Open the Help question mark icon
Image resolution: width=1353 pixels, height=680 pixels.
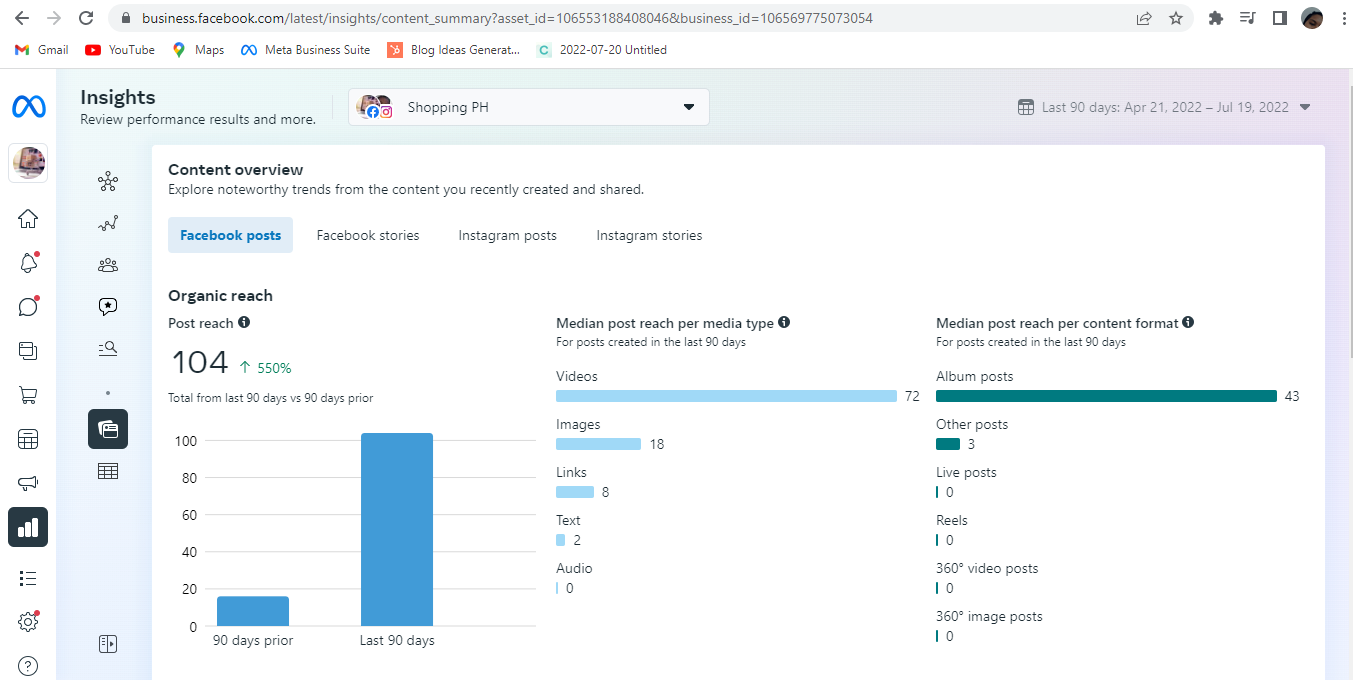click(x=28, y=666)
